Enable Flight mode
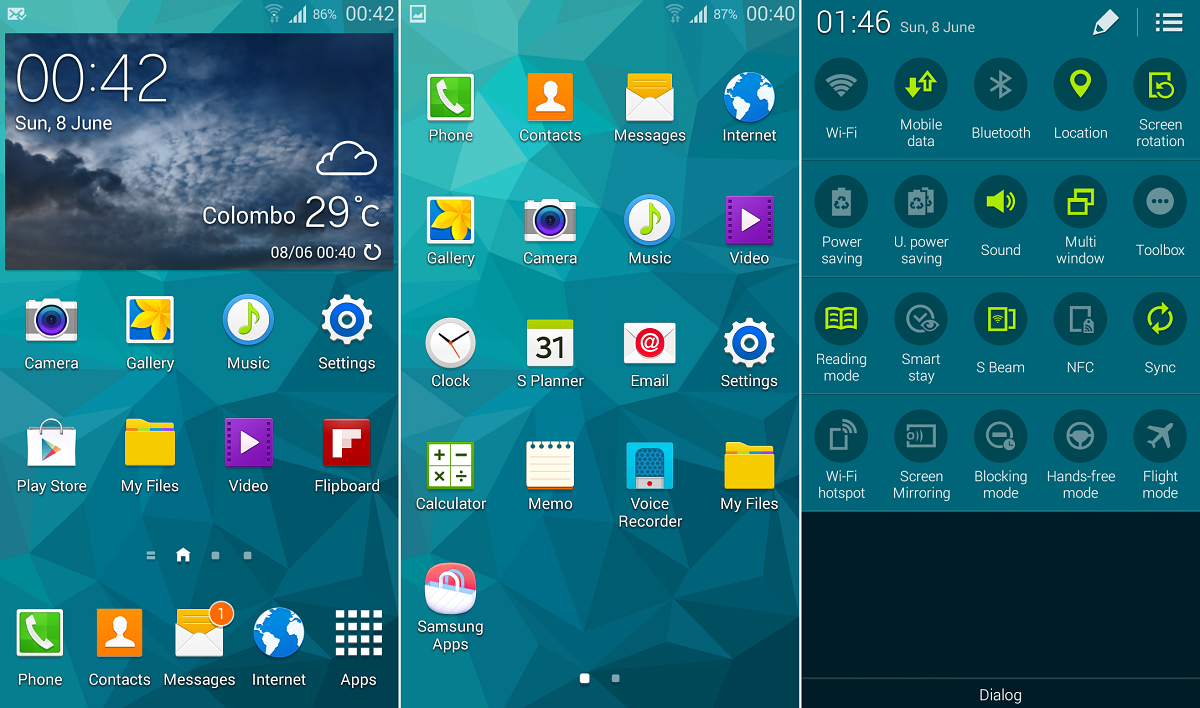This screenshot has height=708, width=1200. point(1160,437)
